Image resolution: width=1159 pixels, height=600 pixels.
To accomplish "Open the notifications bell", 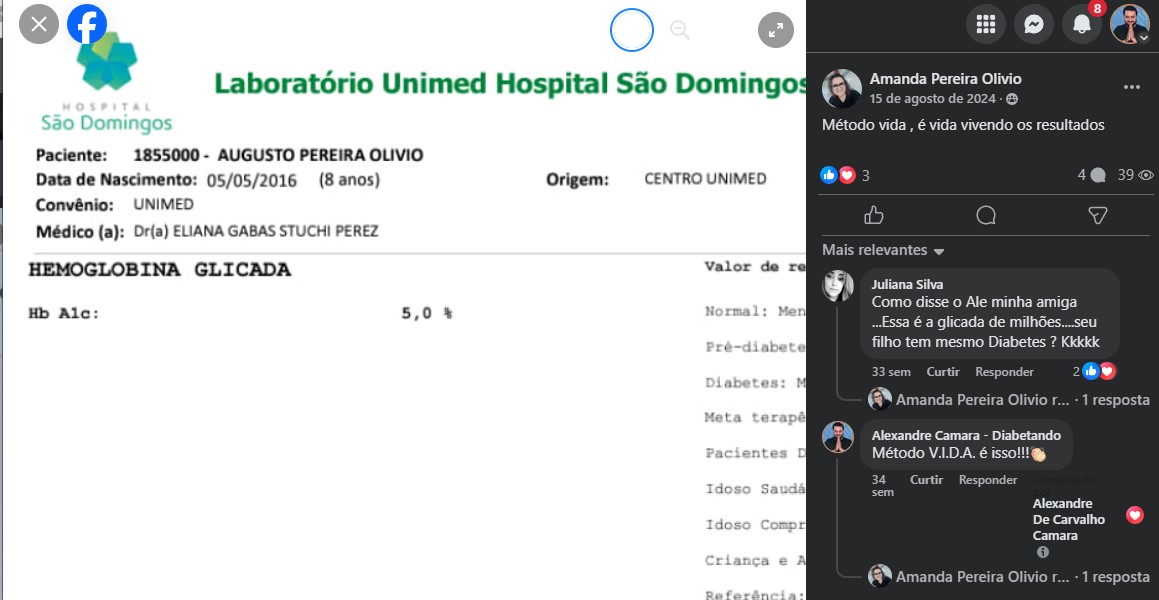I will tap(1082, 24).
